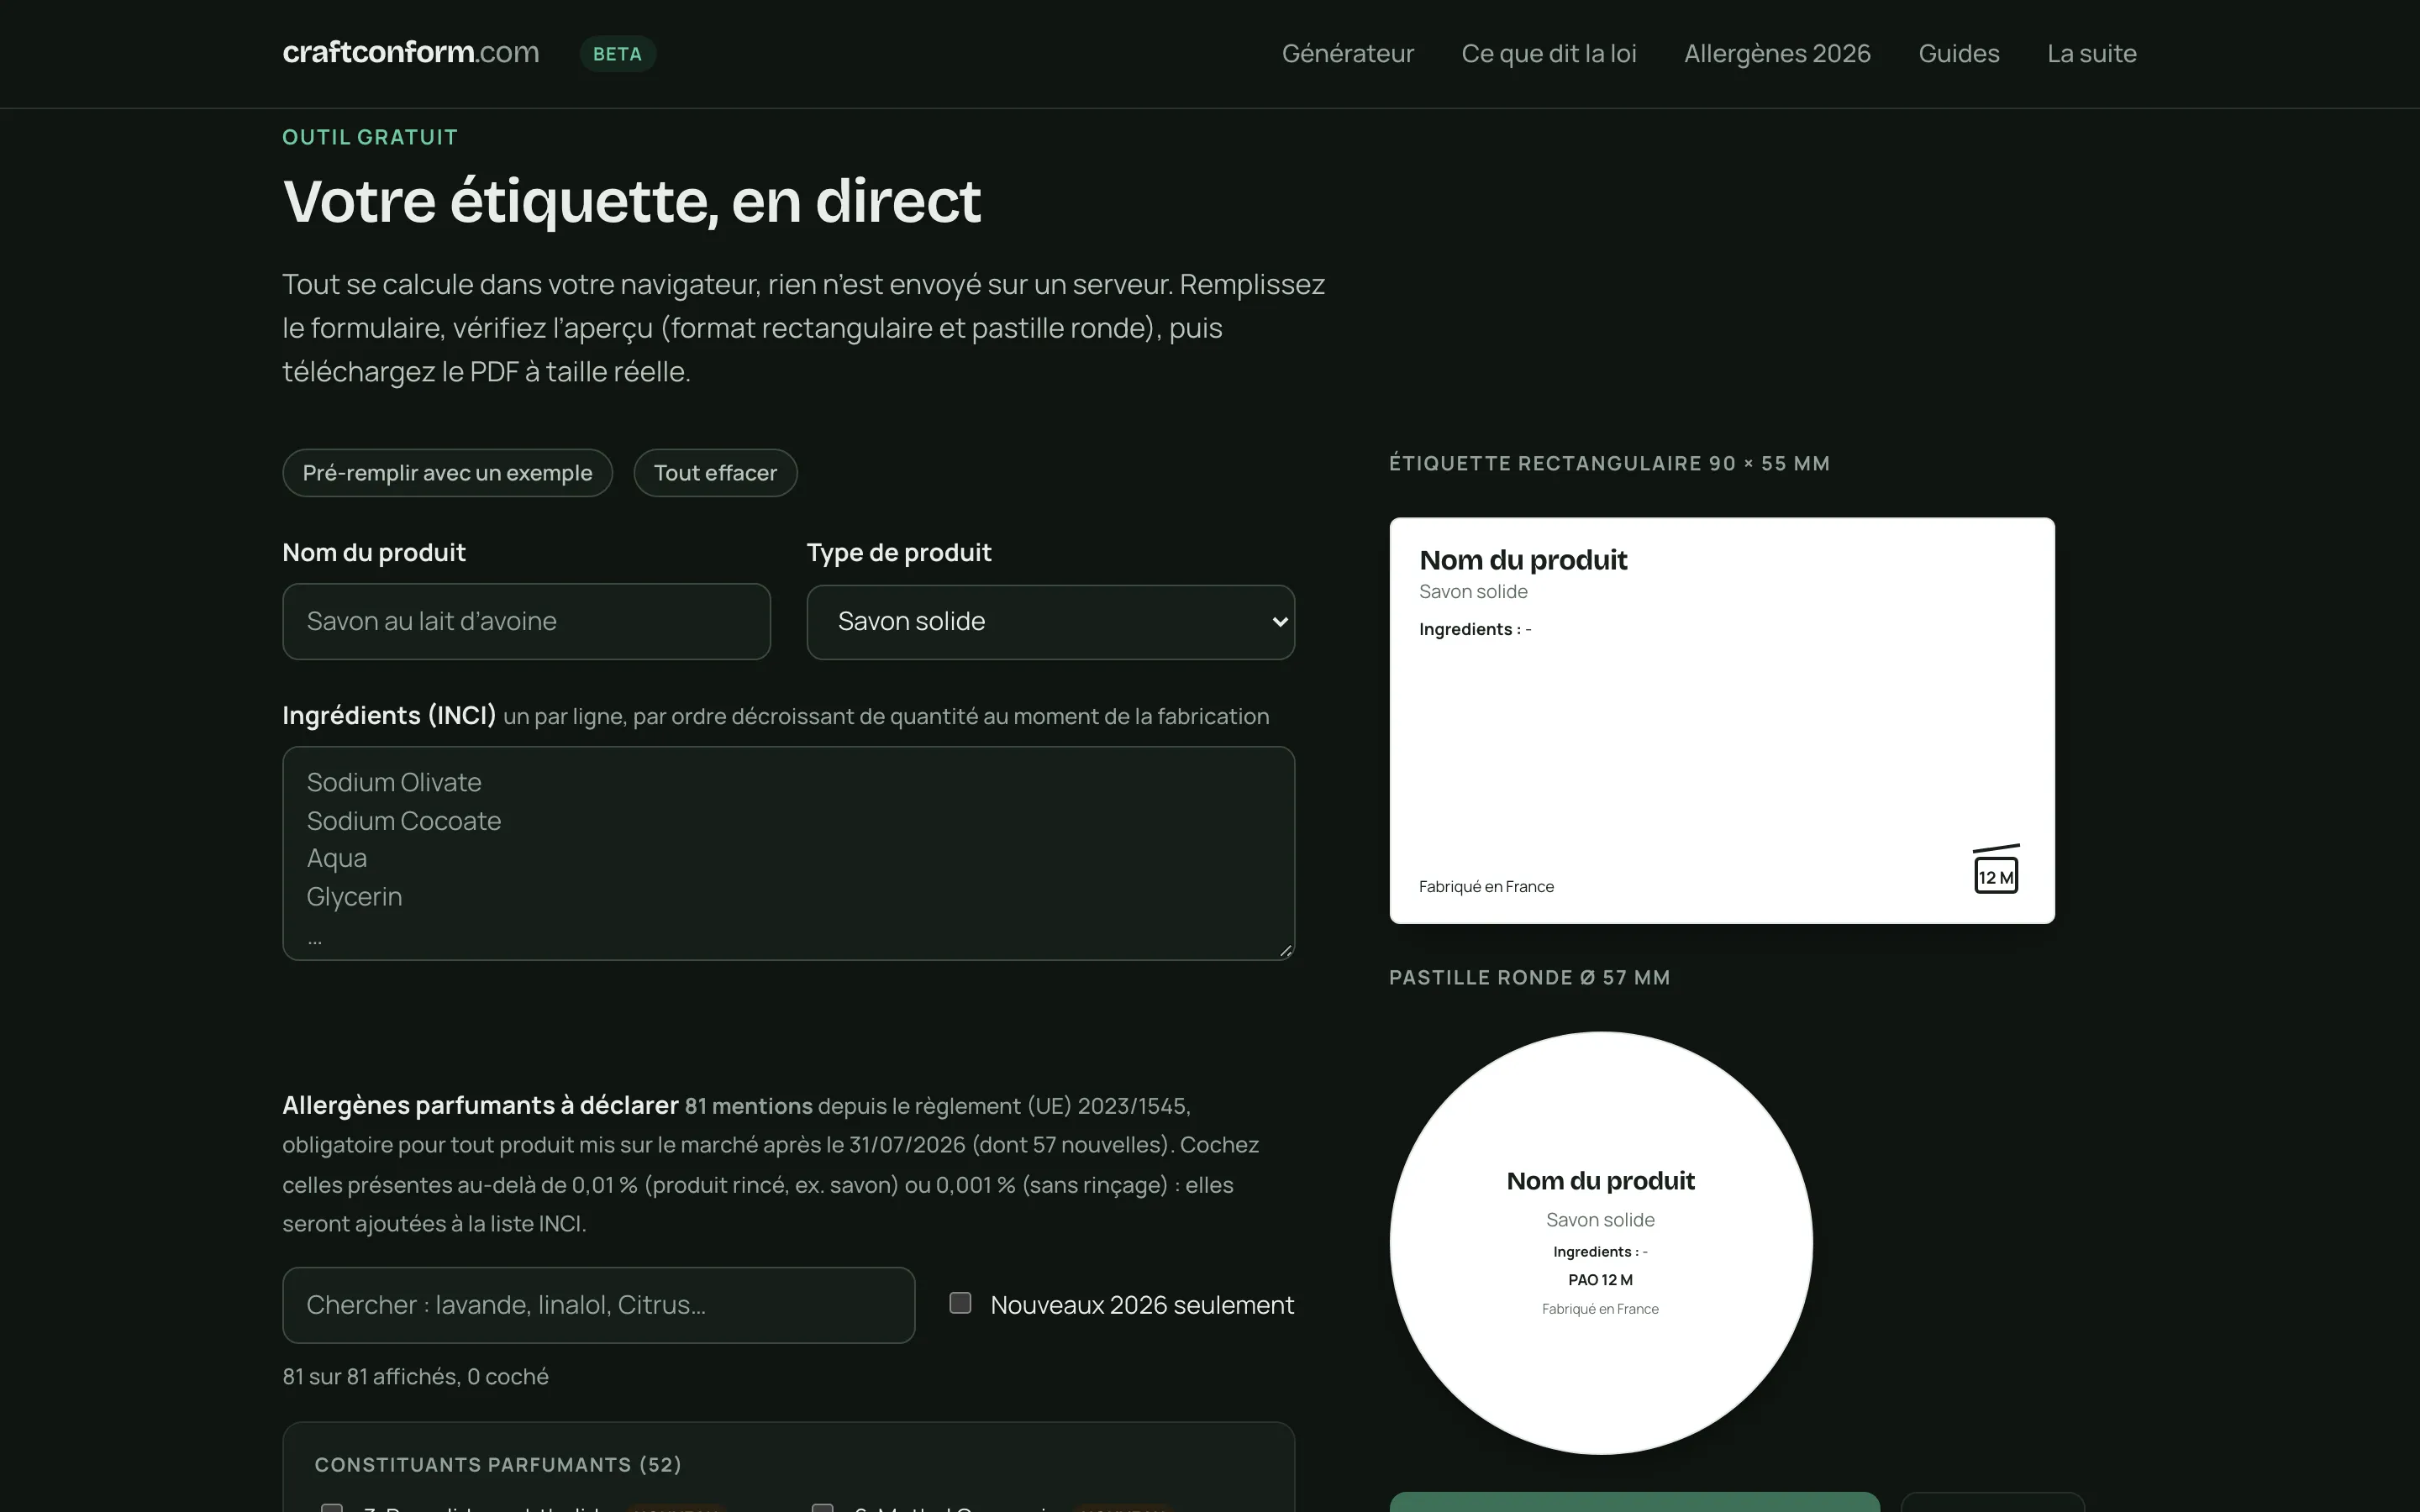The image size is (2420, 1512).
Task: Open the craftconform.com home logo
Action: click(x=411, y=52)
